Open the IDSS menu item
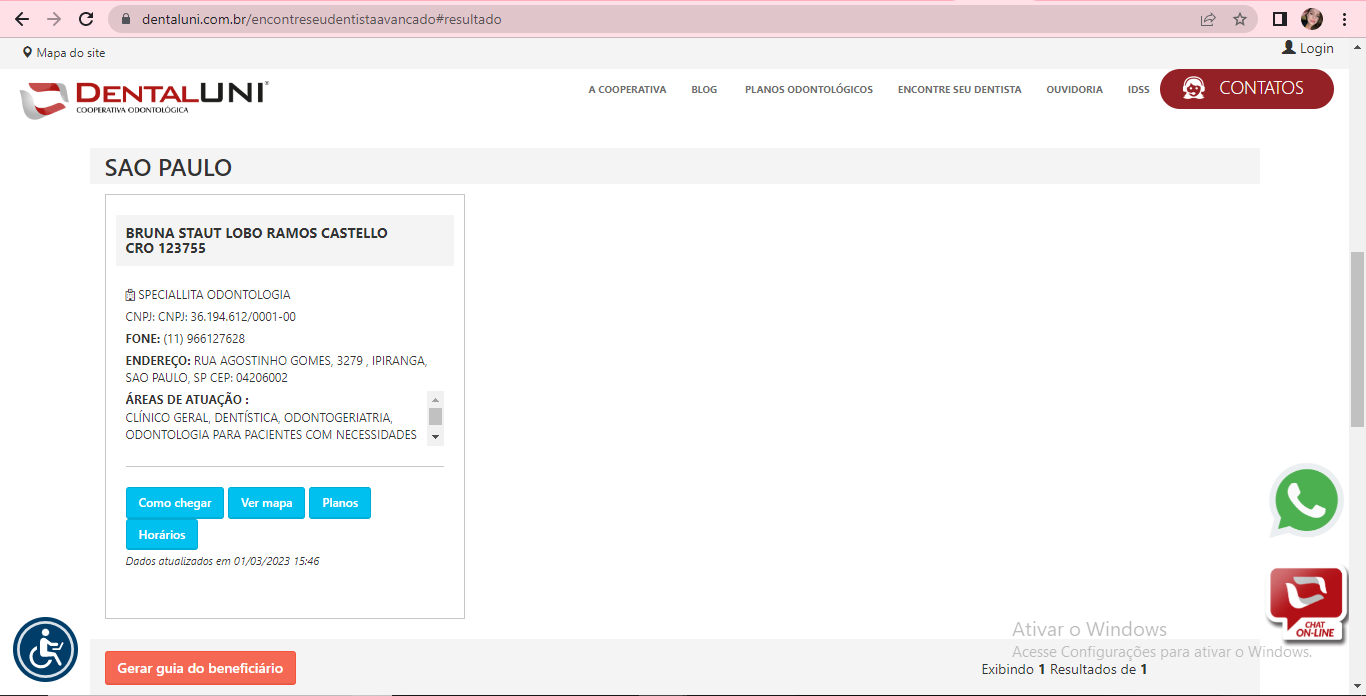This screenshot has height=696, width=1366. 1139,89
